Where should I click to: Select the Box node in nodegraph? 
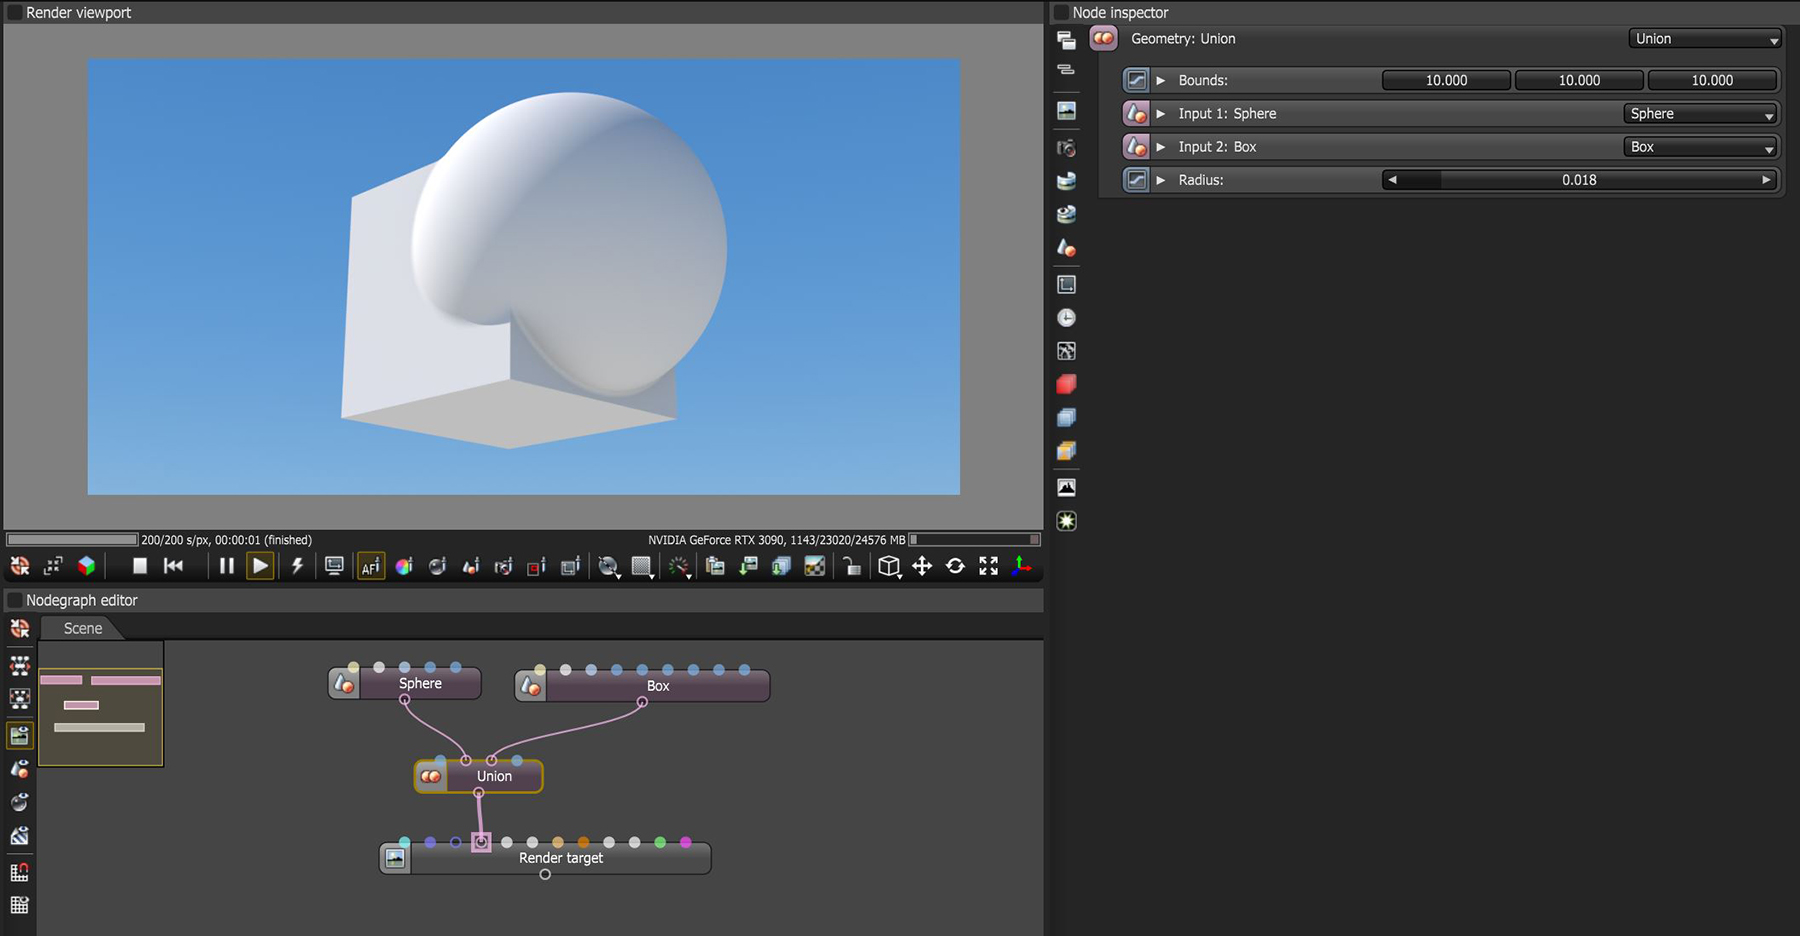pyautogui.click(x=642, y=685)
